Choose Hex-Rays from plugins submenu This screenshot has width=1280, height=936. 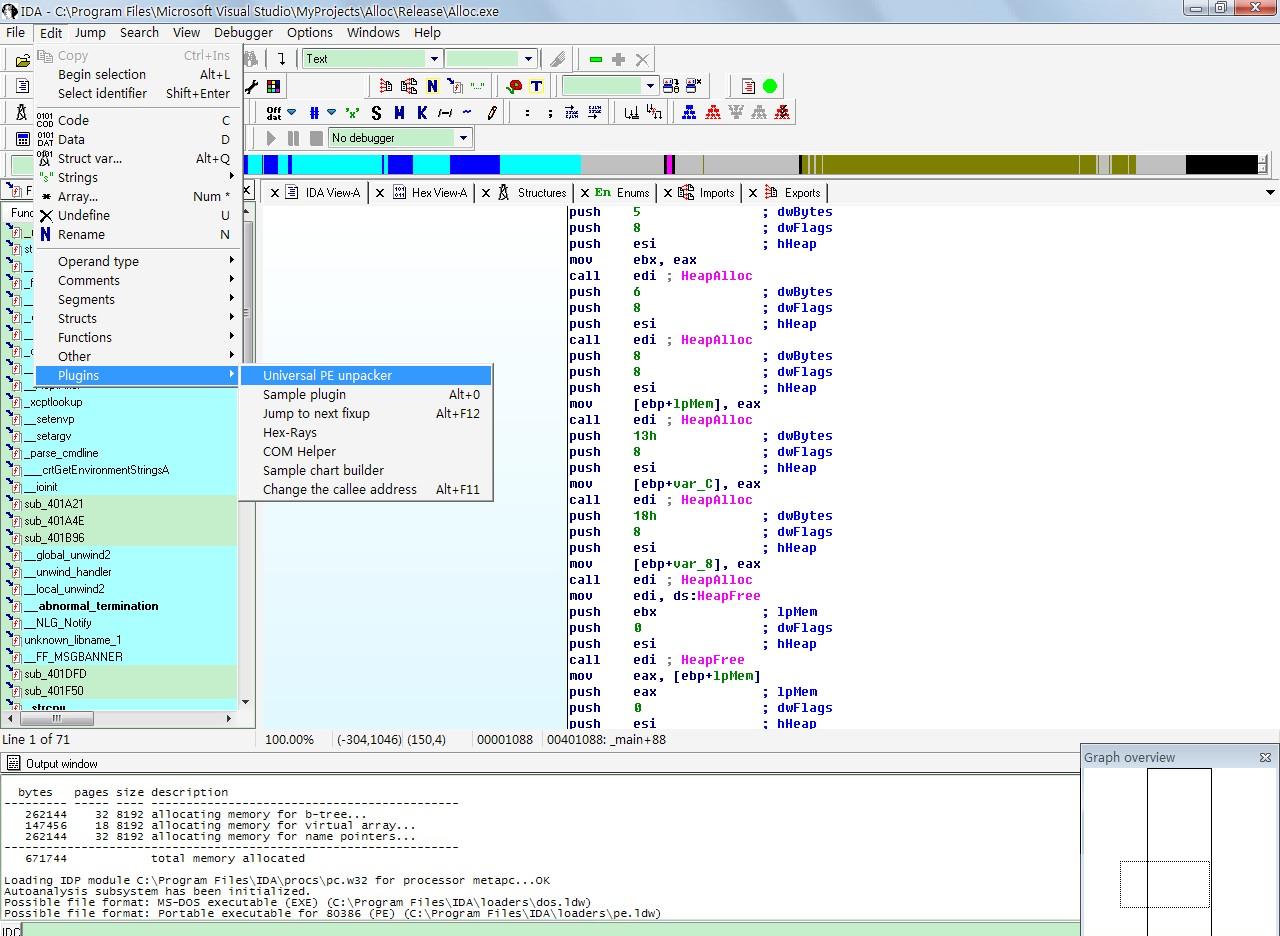(x=289, y=433)
